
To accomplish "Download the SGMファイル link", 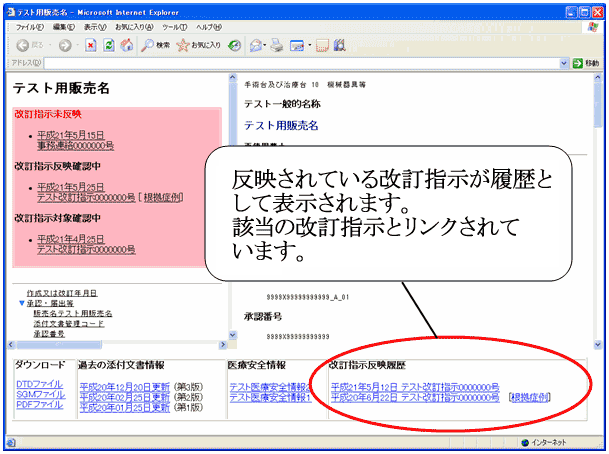I will [41, 394].
